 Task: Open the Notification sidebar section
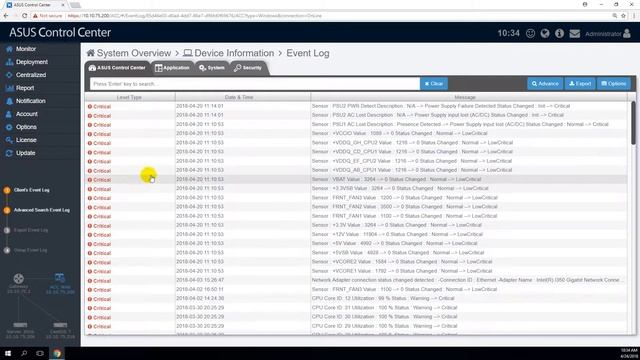26,101
